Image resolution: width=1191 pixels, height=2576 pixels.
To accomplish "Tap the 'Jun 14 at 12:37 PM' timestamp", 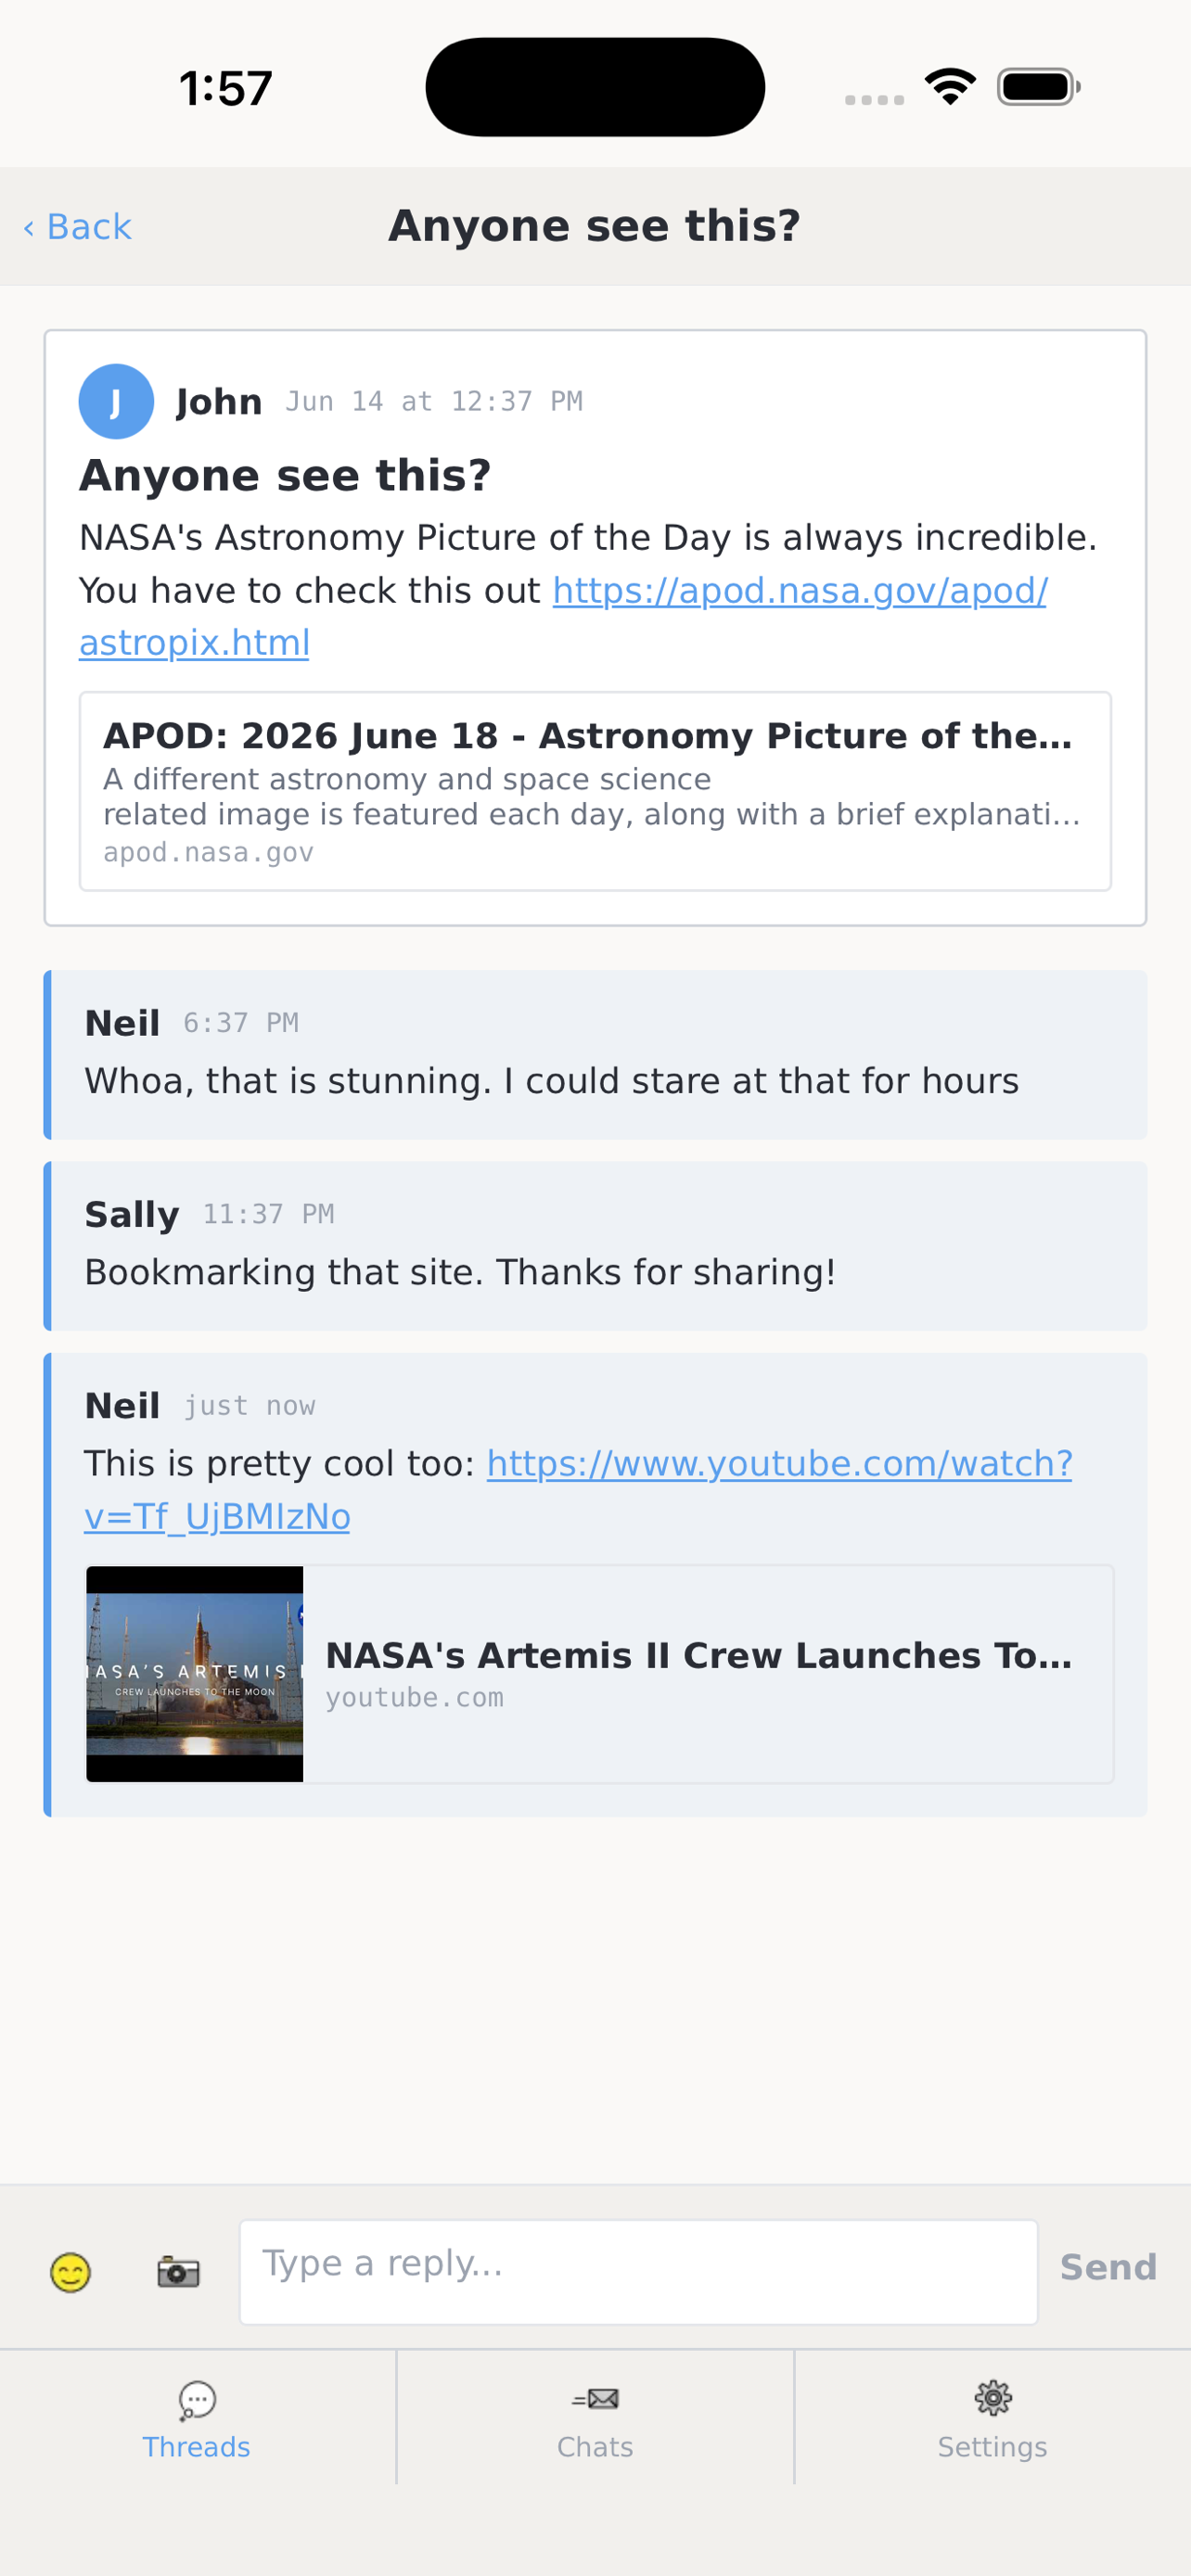I will tap(434, 402).
